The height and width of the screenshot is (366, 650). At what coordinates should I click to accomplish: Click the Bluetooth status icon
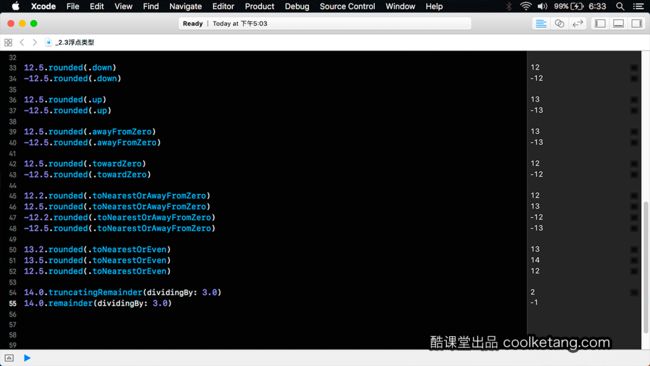coord(509,6)
